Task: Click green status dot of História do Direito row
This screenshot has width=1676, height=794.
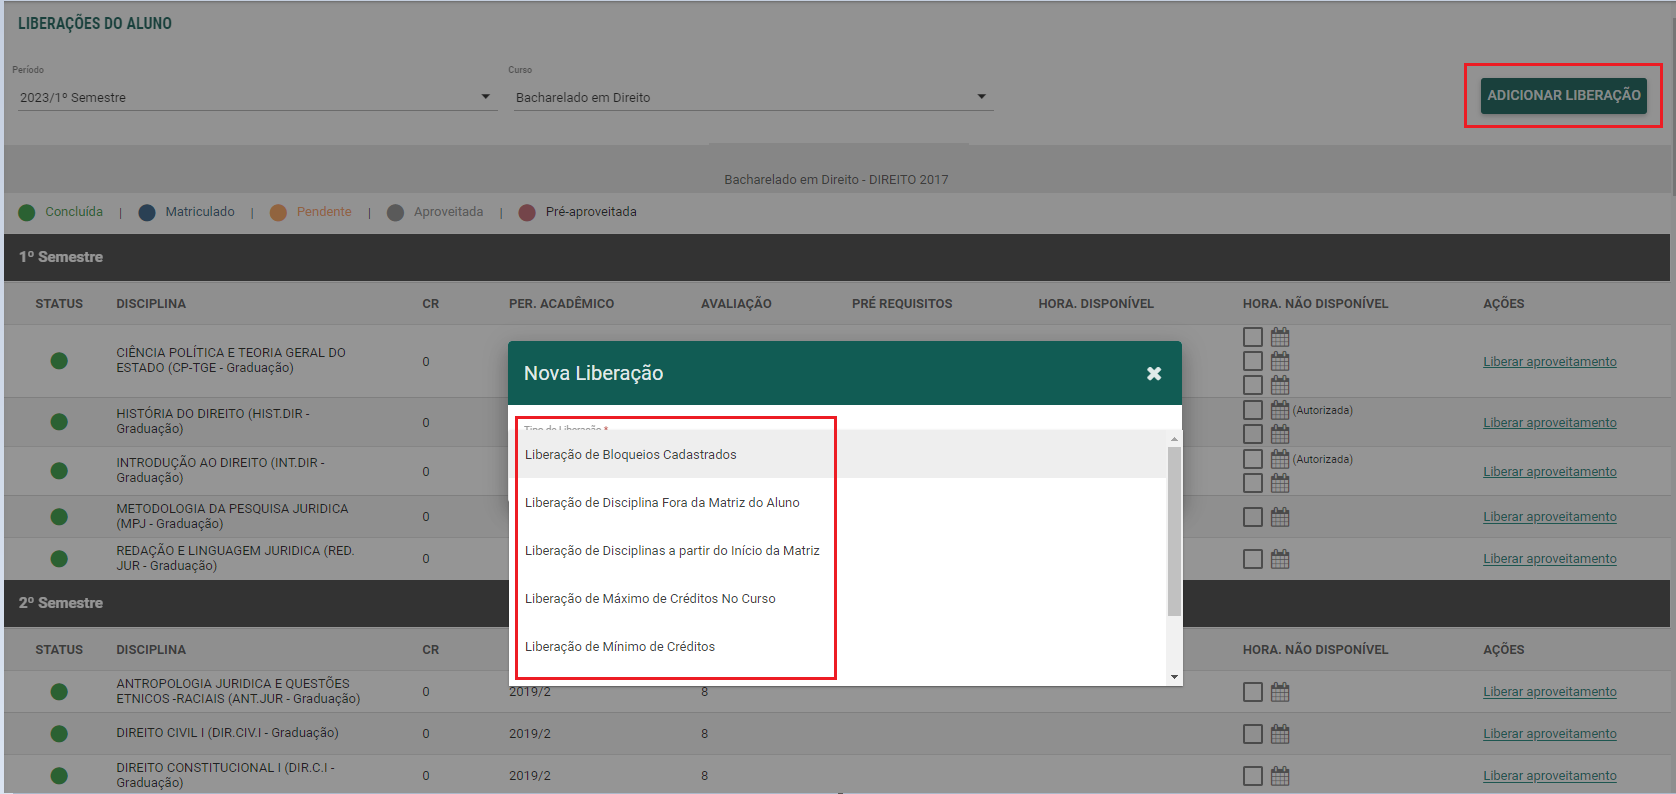Action: point(59,422)
